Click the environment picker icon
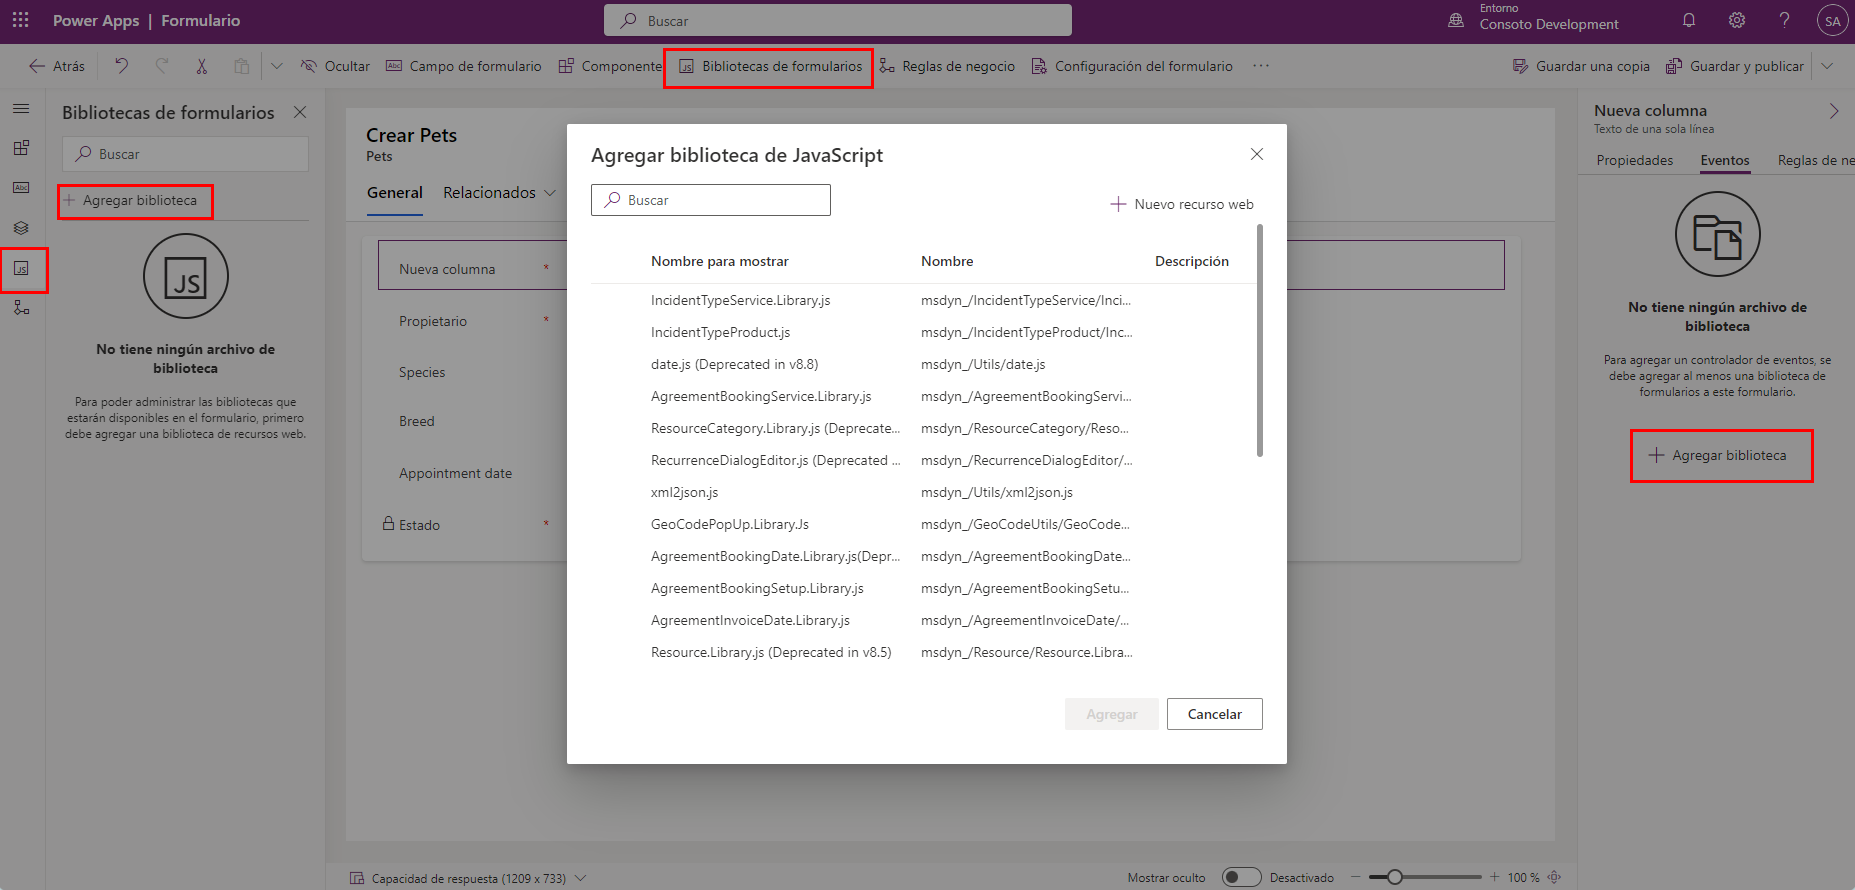The image size is (1855, 890). click(x=1456, y=20)
